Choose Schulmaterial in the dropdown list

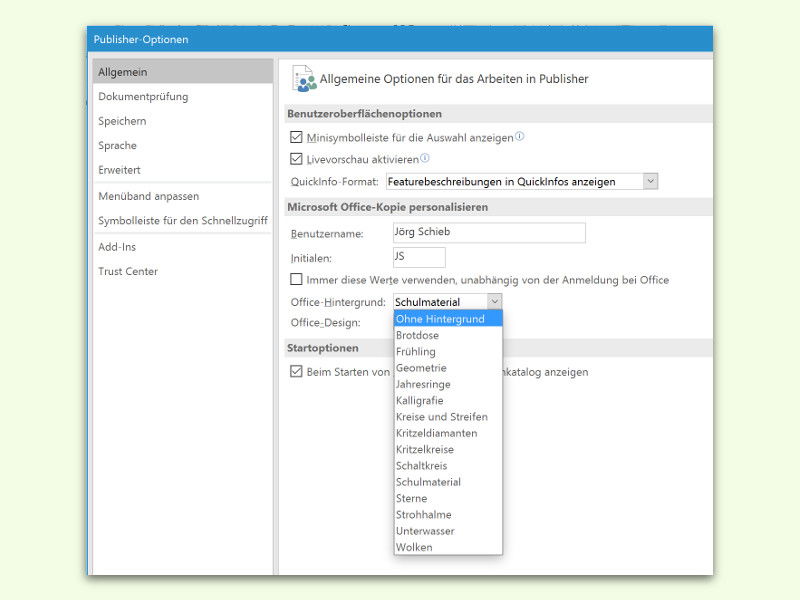(448, 482)
